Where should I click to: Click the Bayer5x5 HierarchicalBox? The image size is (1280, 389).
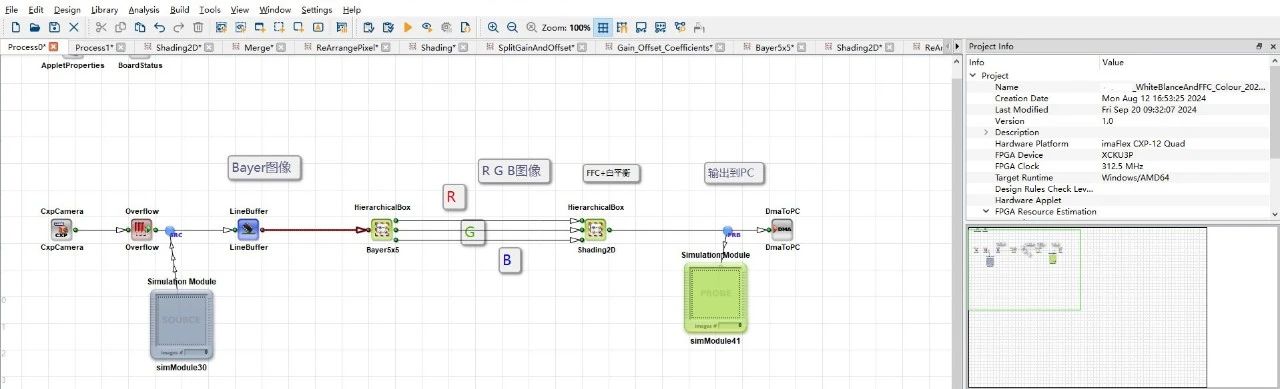coord(382,230)
